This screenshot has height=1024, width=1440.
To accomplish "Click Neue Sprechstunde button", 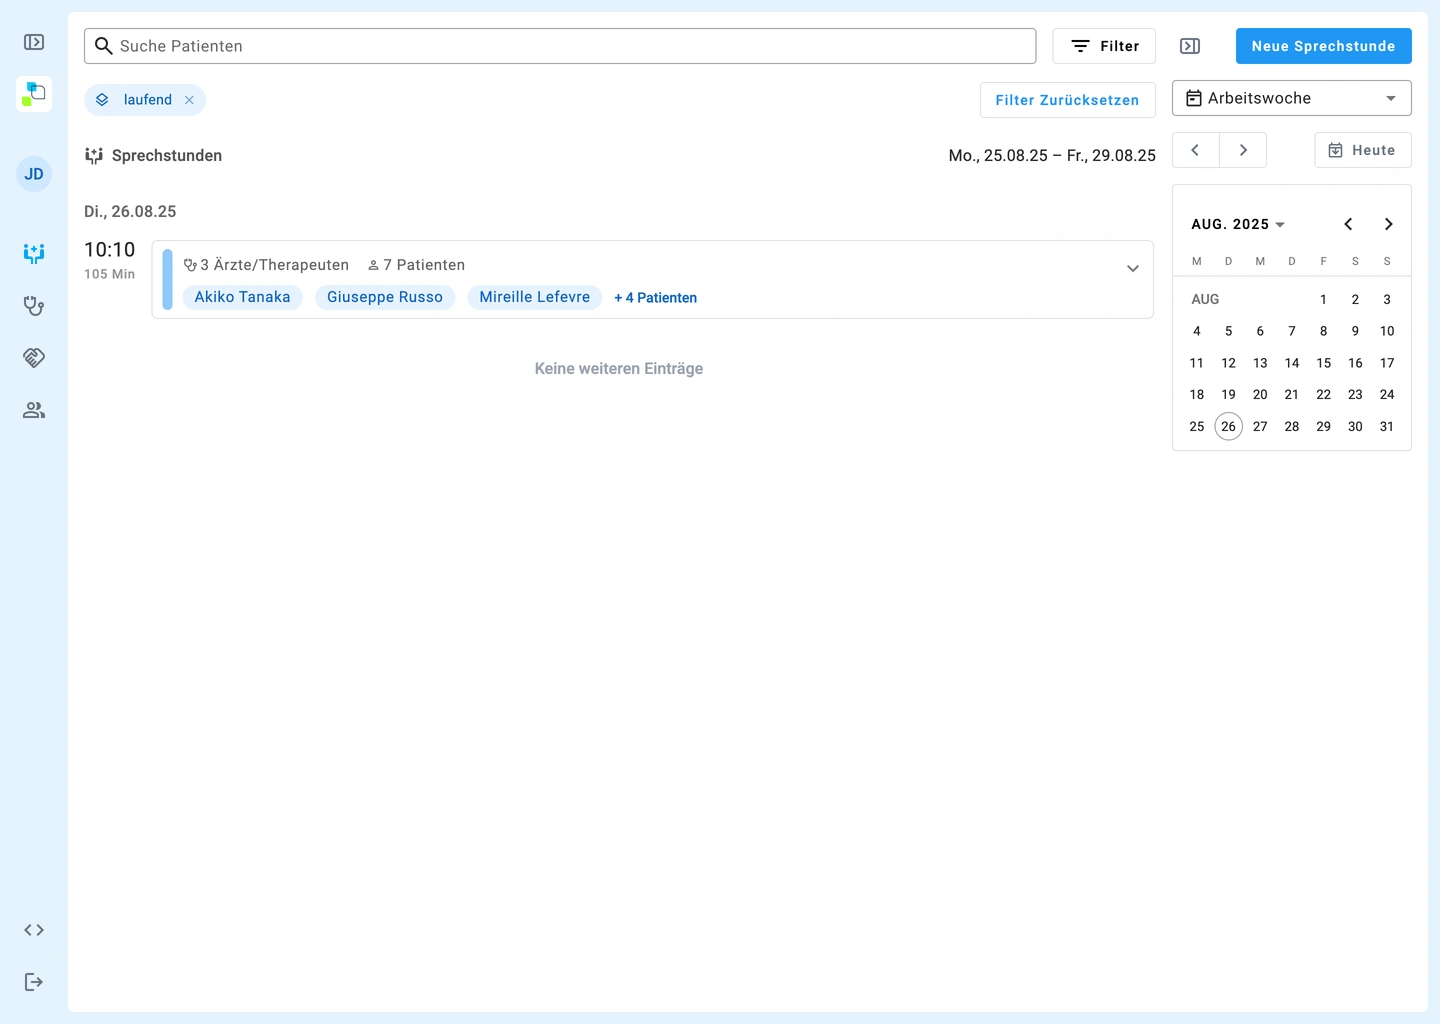I will pos(1323,46).
